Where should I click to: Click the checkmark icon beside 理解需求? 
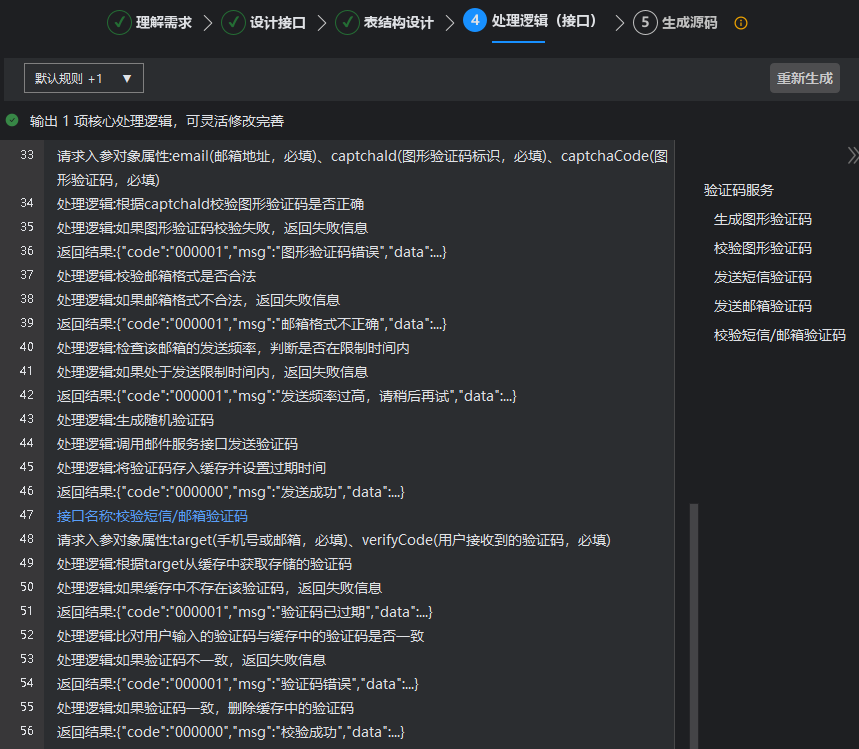(119, 22)
